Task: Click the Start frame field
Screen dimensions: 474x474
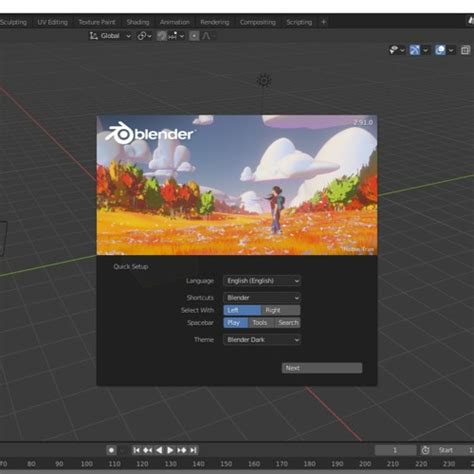Action: click(x=453, y=450)
